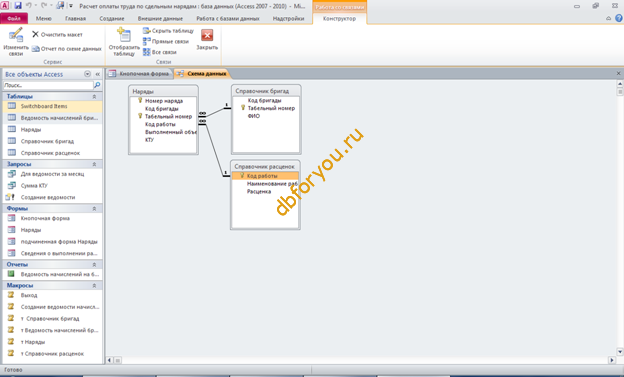Open the Файл menu
This screenshot has width=624, height=377.
coord(14,18)
